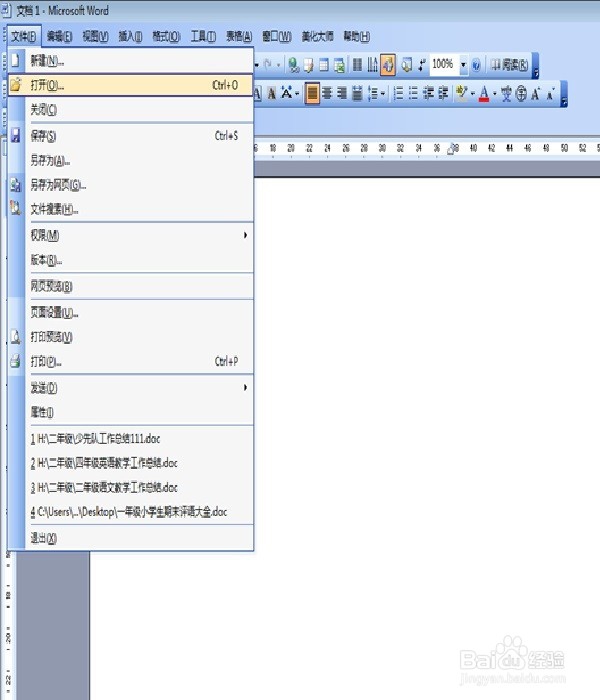
Task: Open the Line Spacing dropdown arrow
Action: tap(383, 94)
